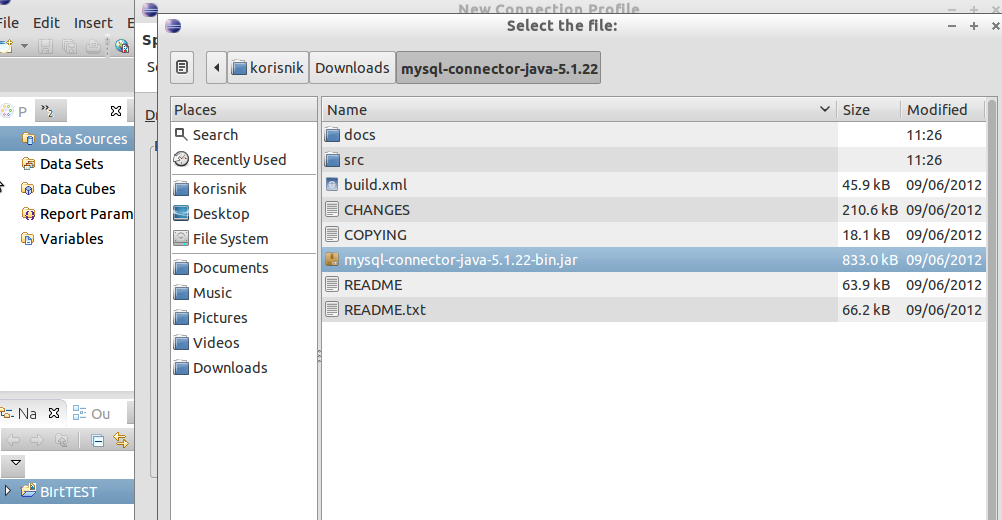The width and height of the screenshot is (1002, 520).
Task: Click the back arrow in path bar
Action: [217, 68]
